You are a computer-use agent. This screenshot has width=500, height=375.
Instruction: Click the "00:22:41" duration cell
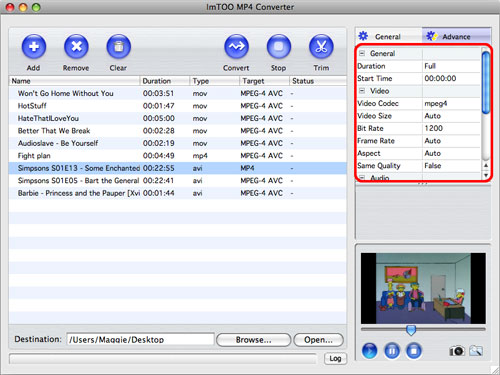click(x=159, y=181)
